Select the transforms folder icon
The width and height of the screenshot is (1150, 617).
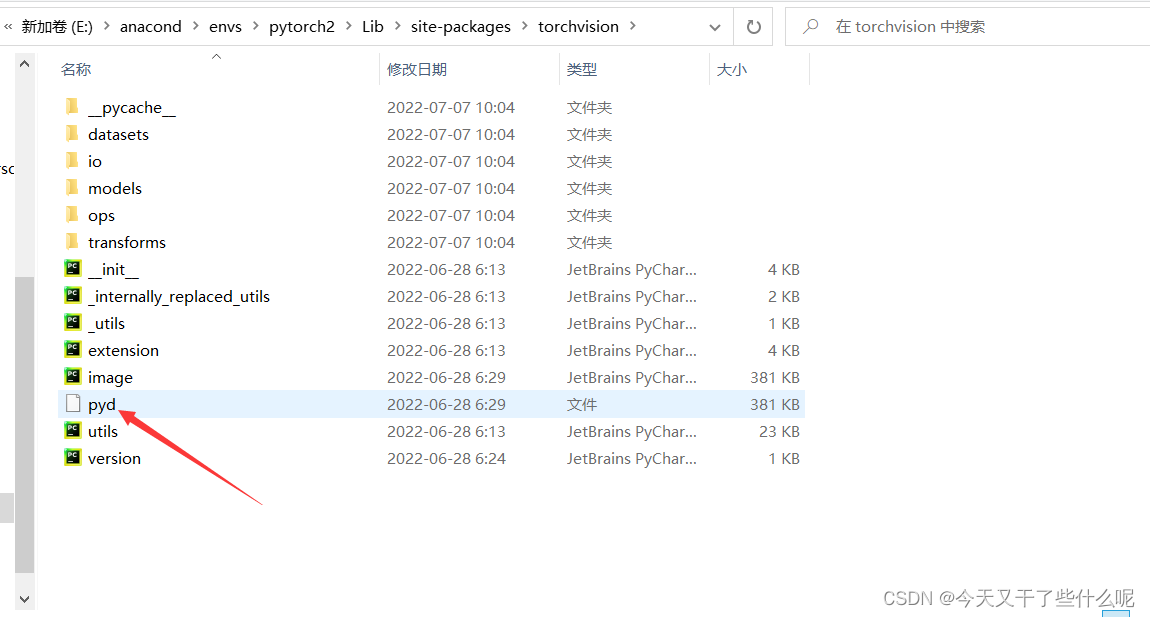click(72, 242)
